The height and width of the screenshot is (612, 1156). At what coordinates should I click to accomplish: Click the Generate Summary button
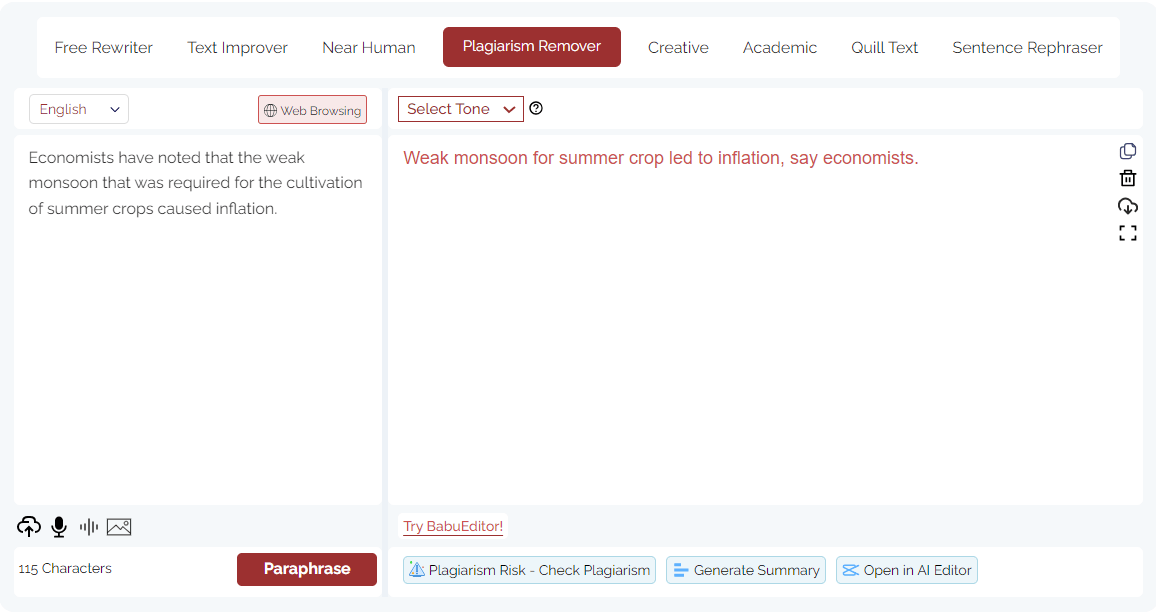(x=746, y=570)
